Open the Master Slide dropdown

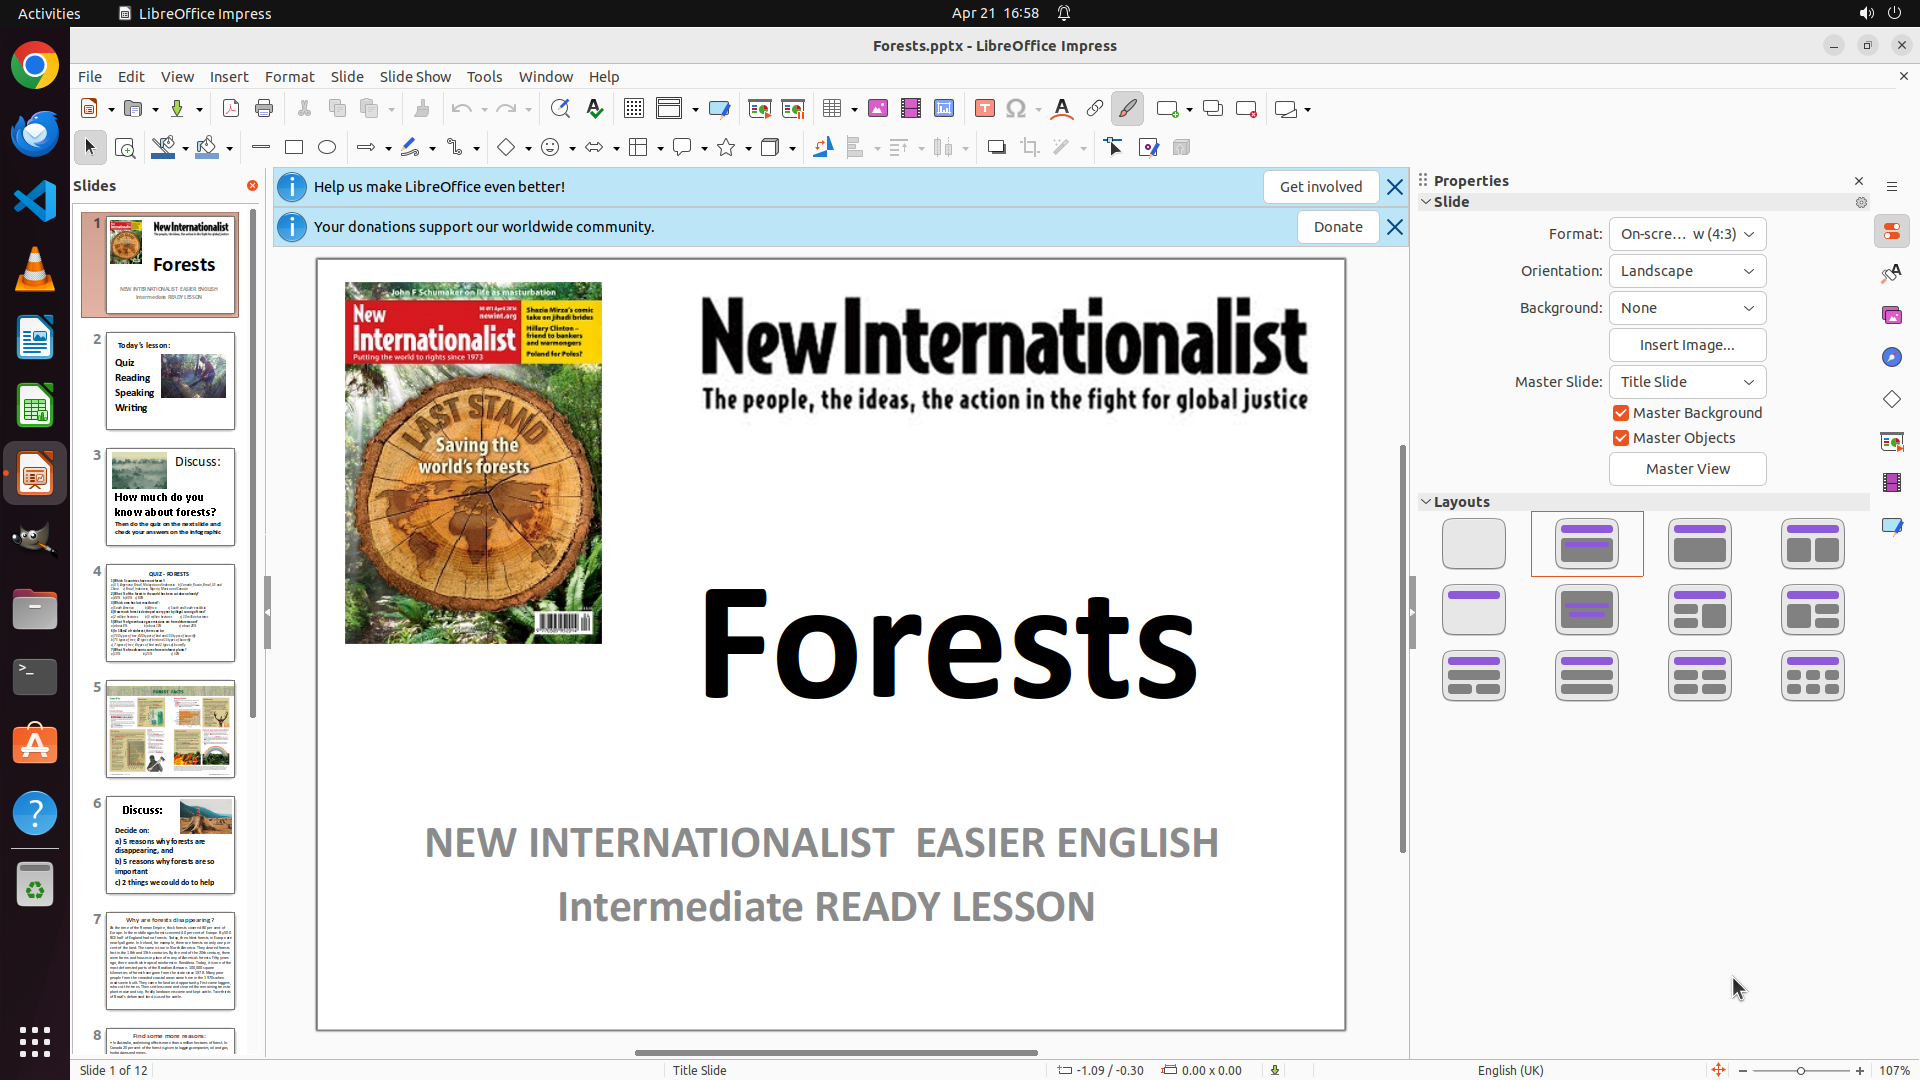pyautogui.click(x=1687, y=382)
